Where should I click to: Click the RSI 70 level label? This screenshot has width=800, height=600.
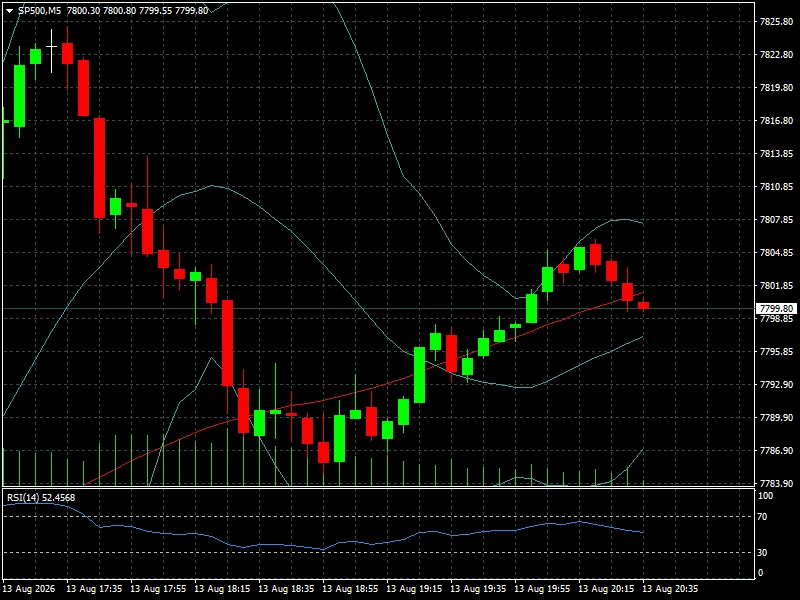click(x=762, y=517)
